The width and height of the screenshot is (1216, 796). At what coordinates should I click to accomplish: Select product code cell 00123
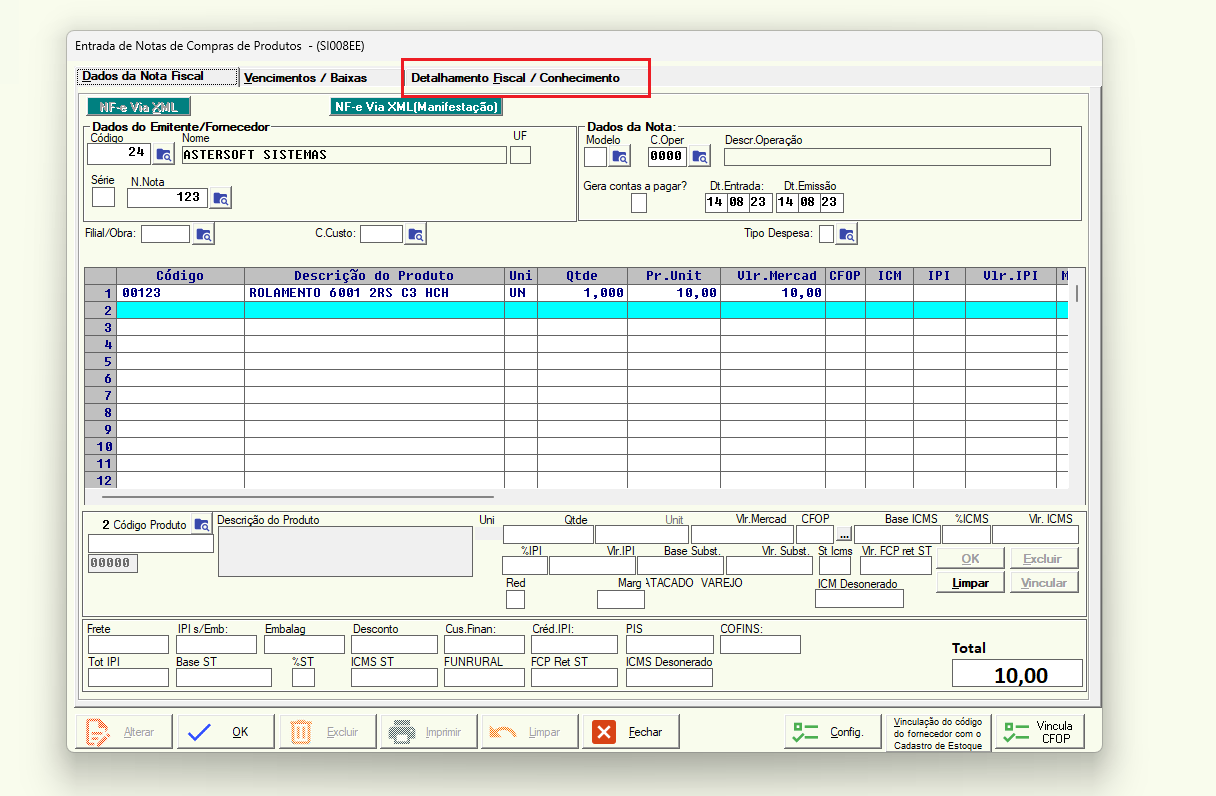point(180,293)
